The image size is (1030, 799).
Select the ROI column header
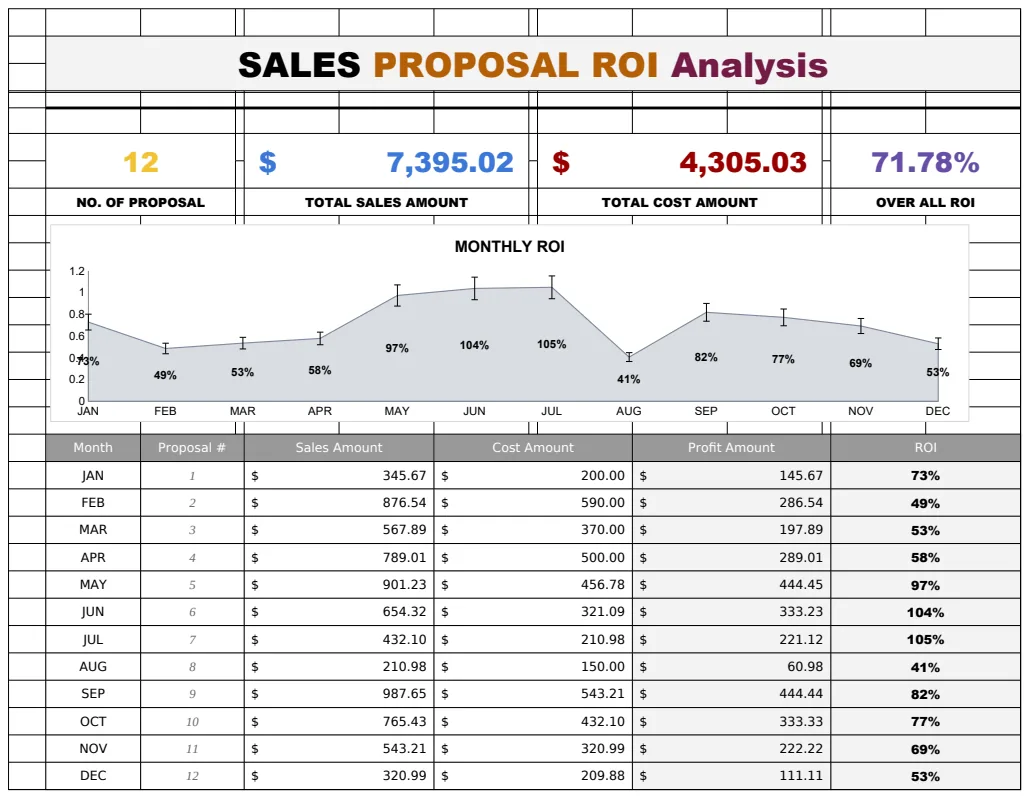click(925, 447)
